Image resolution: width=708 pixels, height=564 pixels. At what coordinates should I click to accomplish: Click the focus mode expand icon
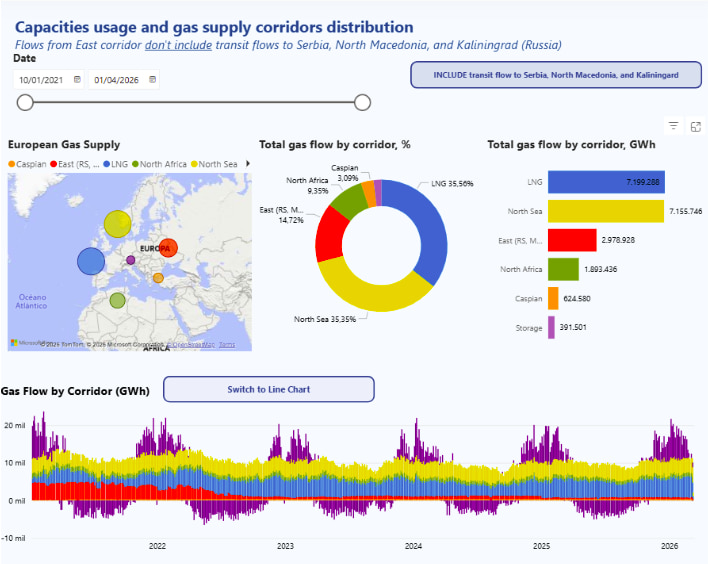[x=695, y=126]
